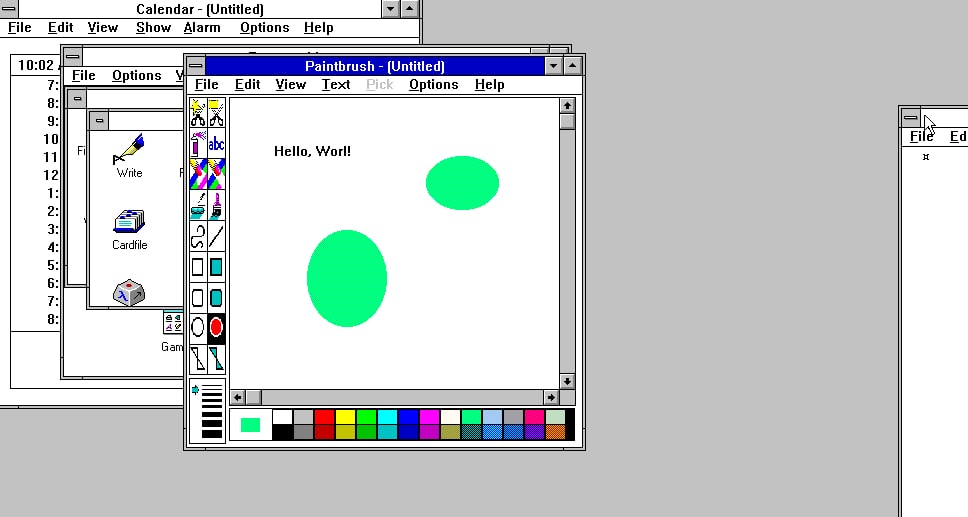This screenshot has width=968, height=517.
Task: Choose the empty Polygon tool
Action: [x=198, y=359]
